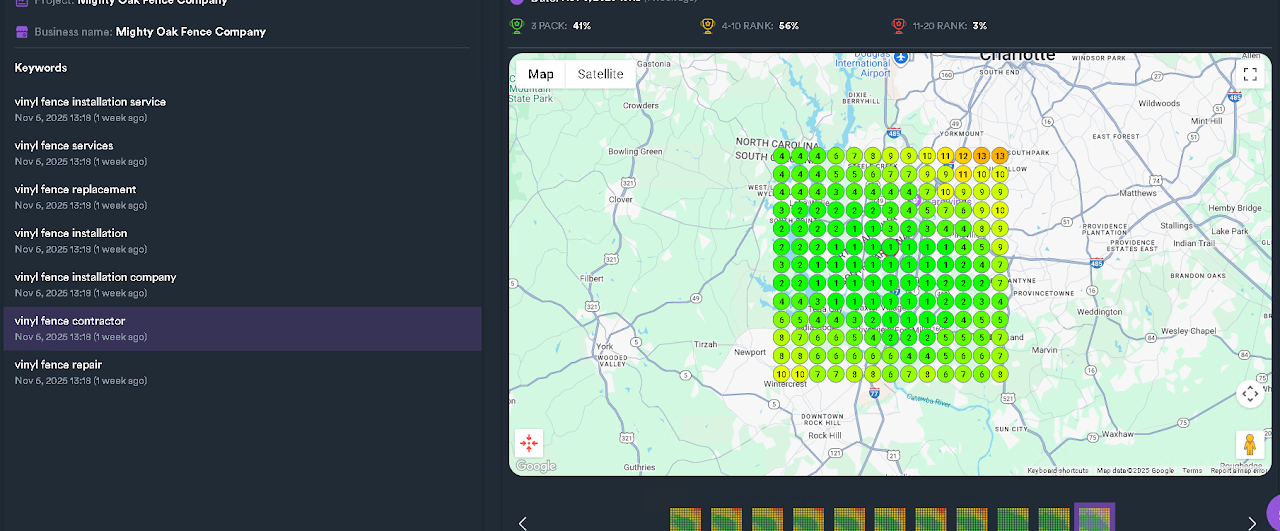Click the highlighted purple-bordered scan thumbnail
1280x531 pixels.
[1094, 518]
